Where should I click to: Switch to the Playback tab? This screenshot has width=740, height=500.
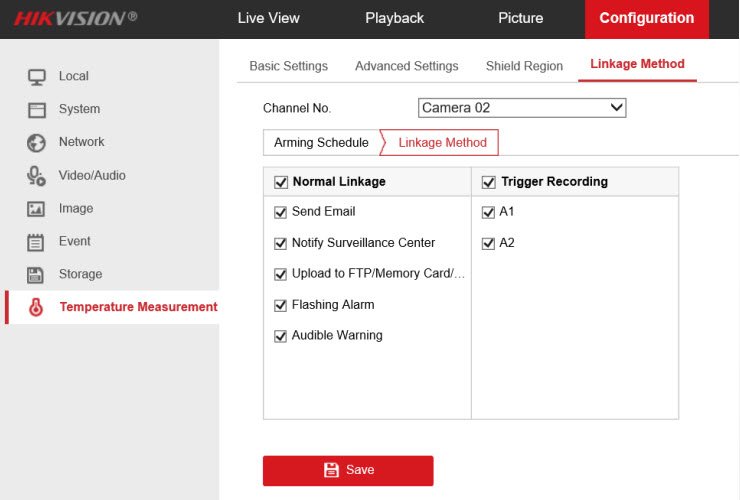tap(394, 18)
